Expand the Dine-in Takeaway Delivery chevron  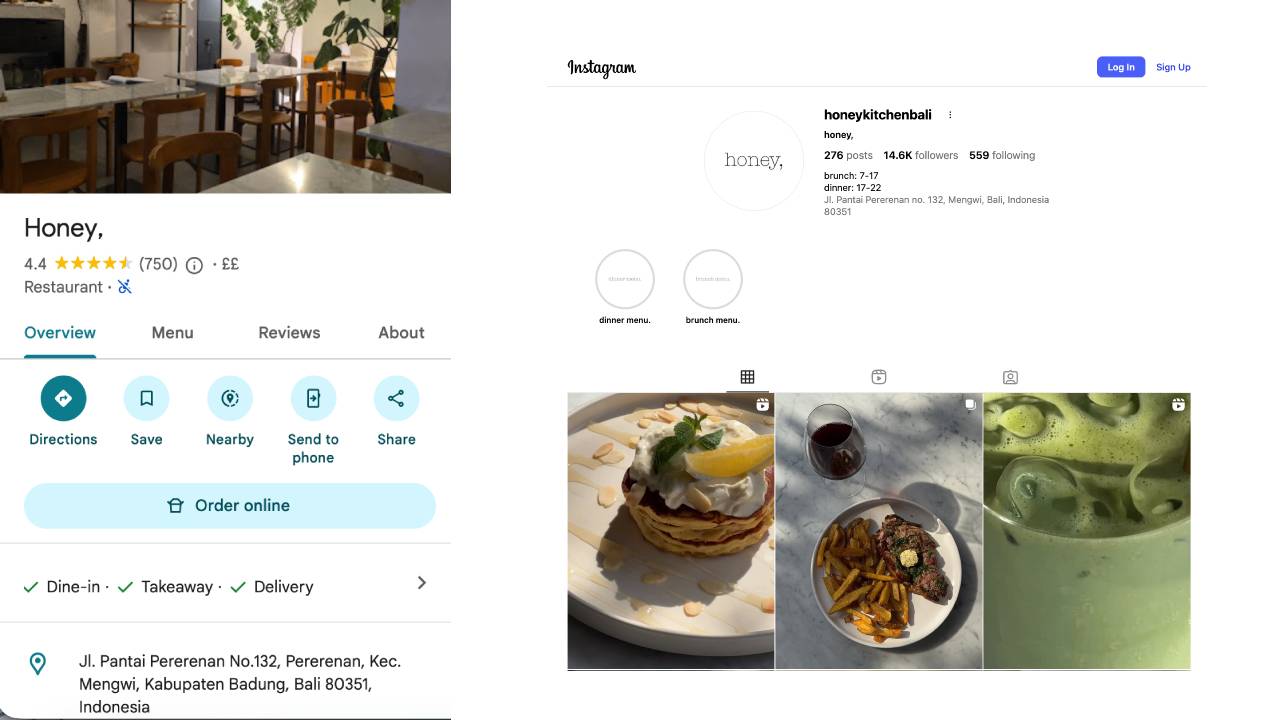[x=422, y=583]
